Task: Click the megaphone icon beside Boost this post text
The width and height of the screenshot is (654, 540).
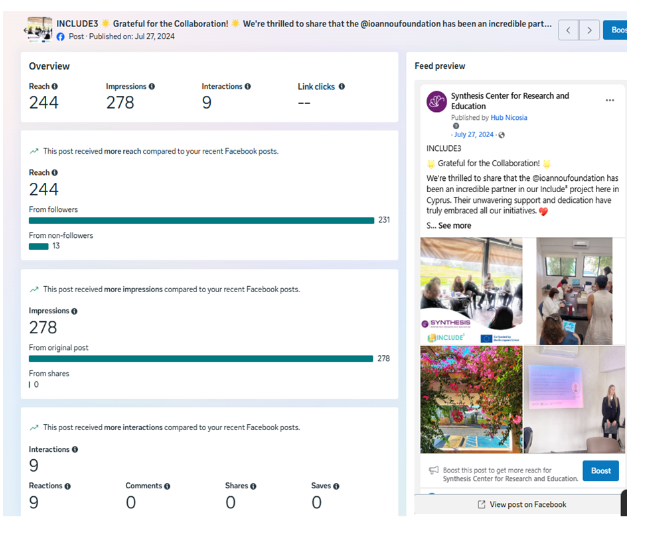Action: click(434, 470)
